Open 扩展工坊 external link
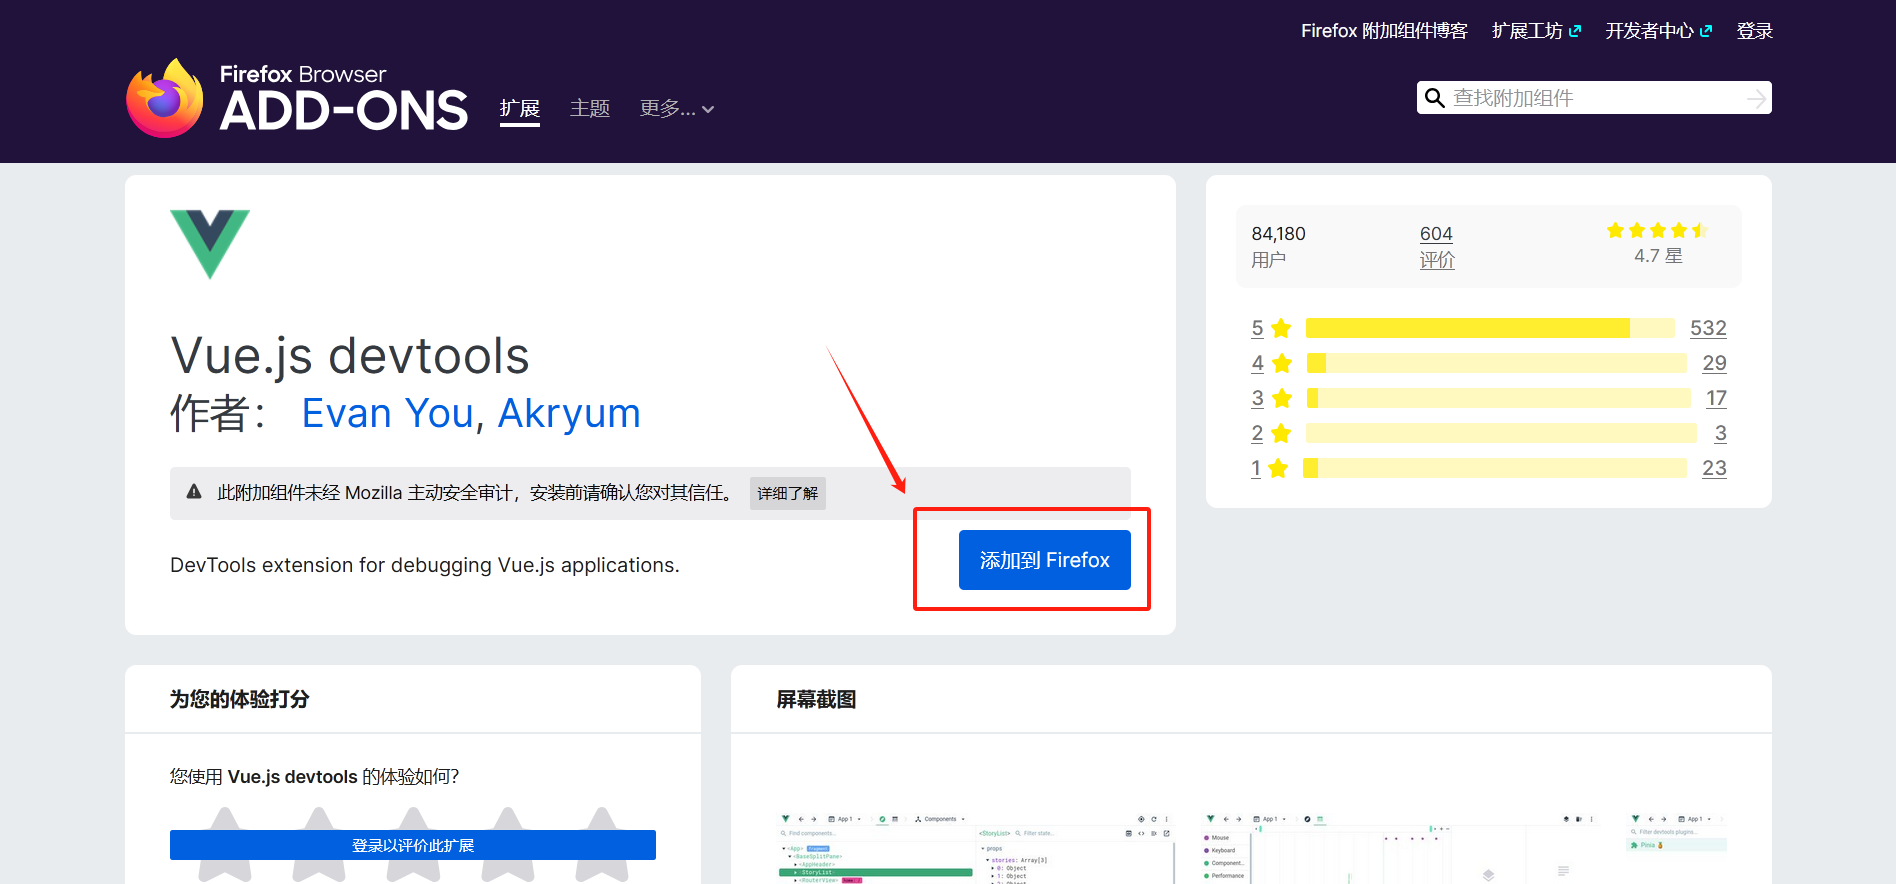 [x=1536, y=31]
